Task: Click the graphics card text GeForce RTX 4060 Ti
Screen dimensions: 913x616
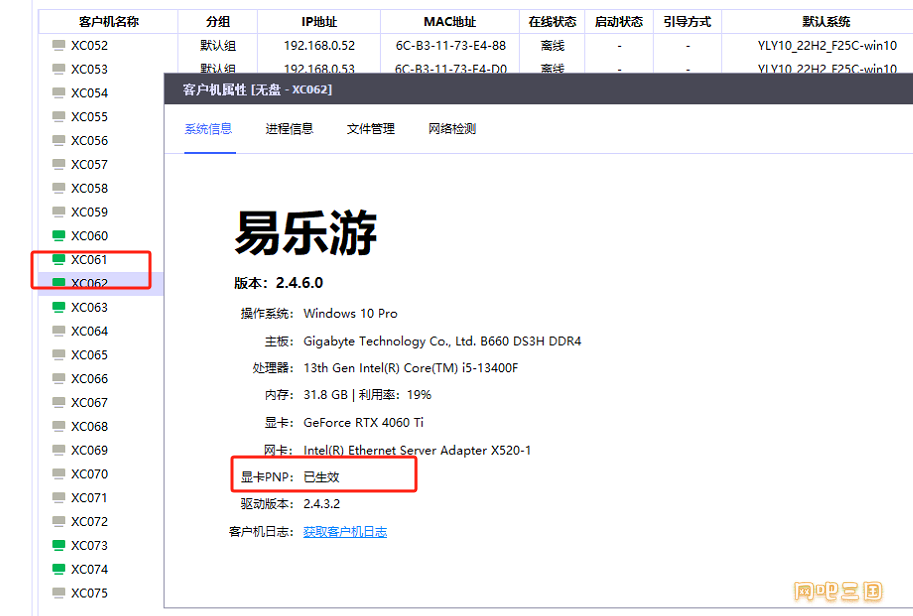Action: [363, 423]
